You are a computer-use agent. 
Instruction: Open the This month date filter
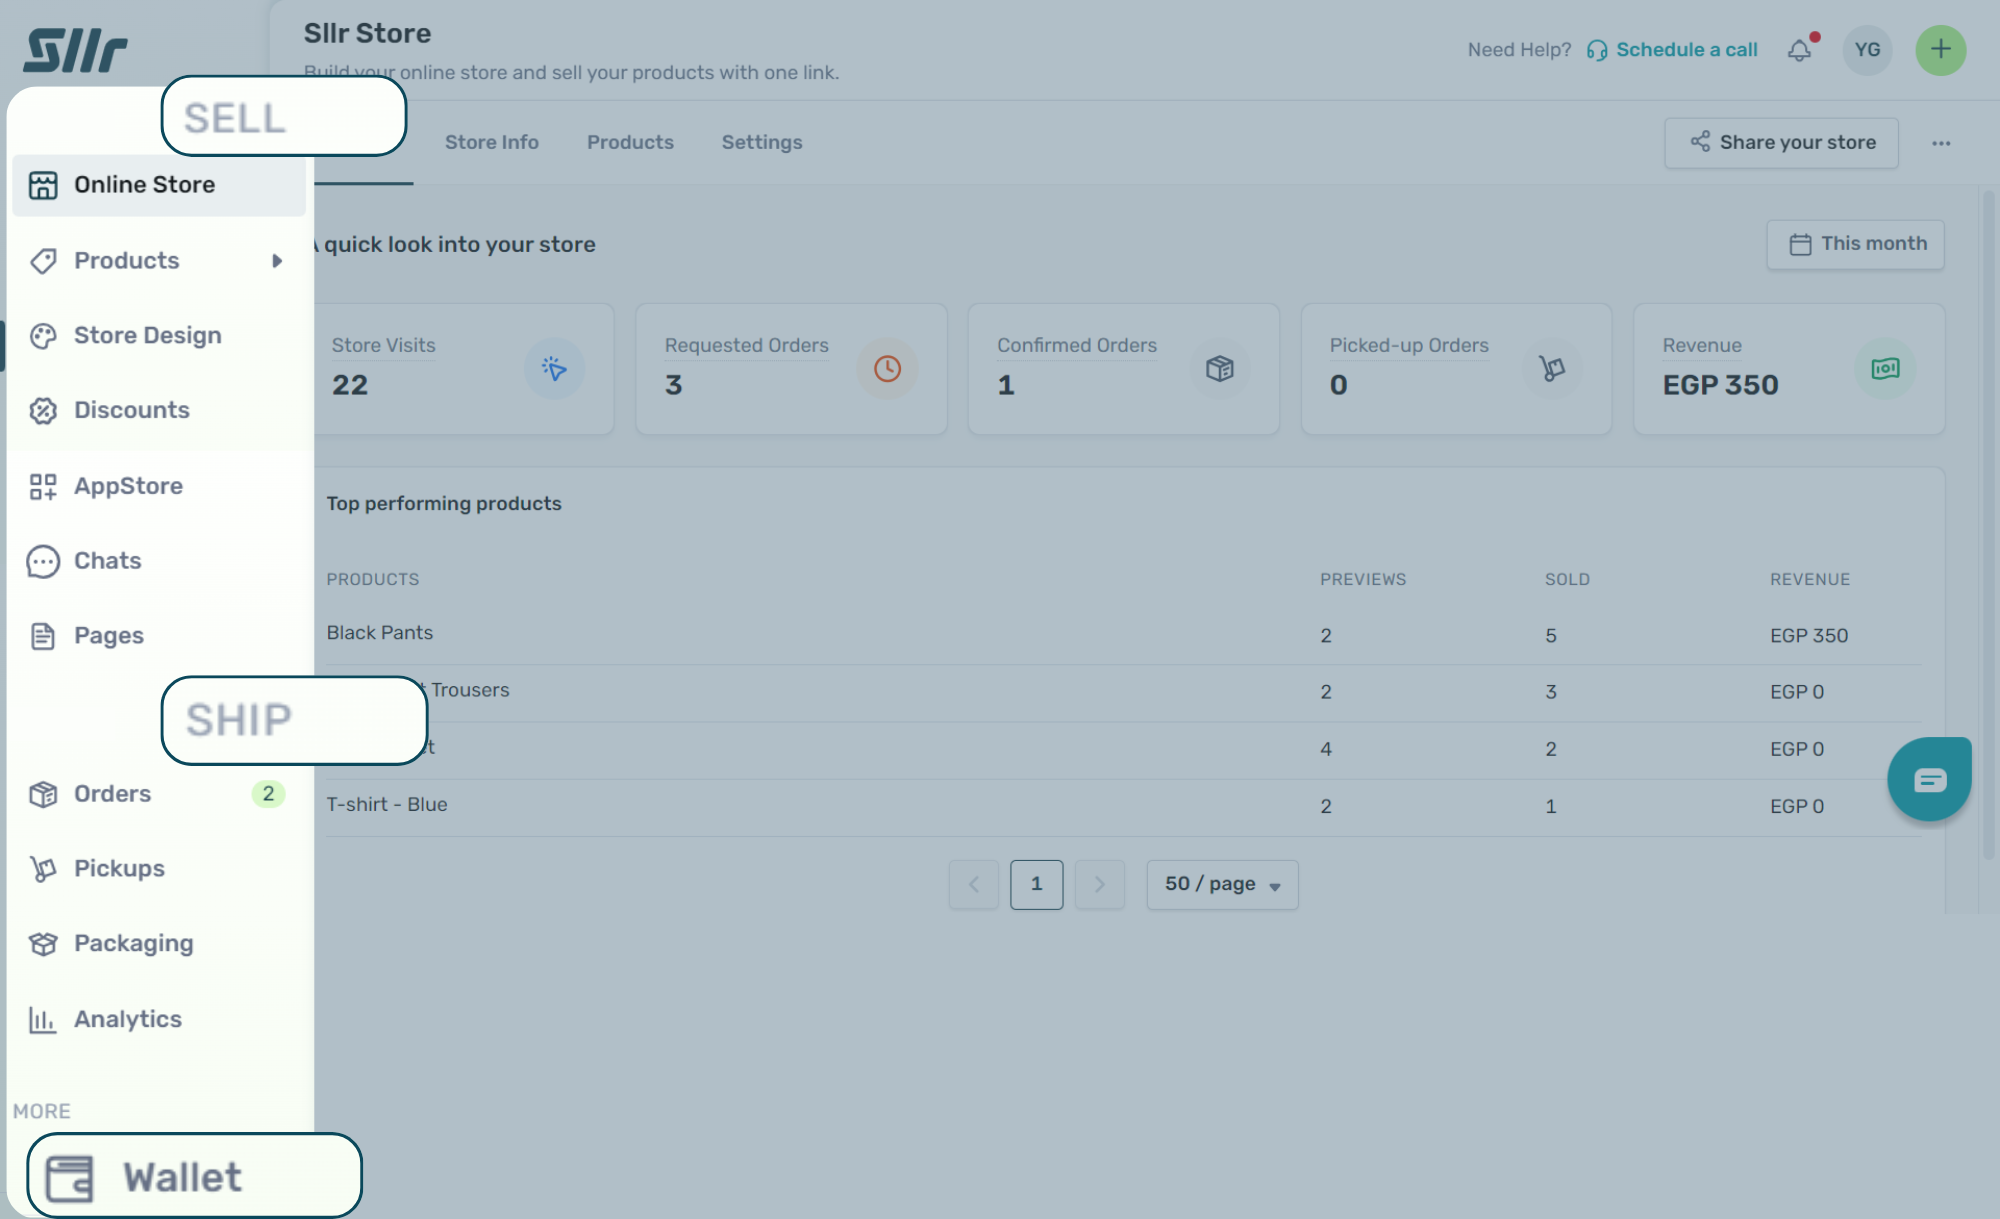[1856, 244]
